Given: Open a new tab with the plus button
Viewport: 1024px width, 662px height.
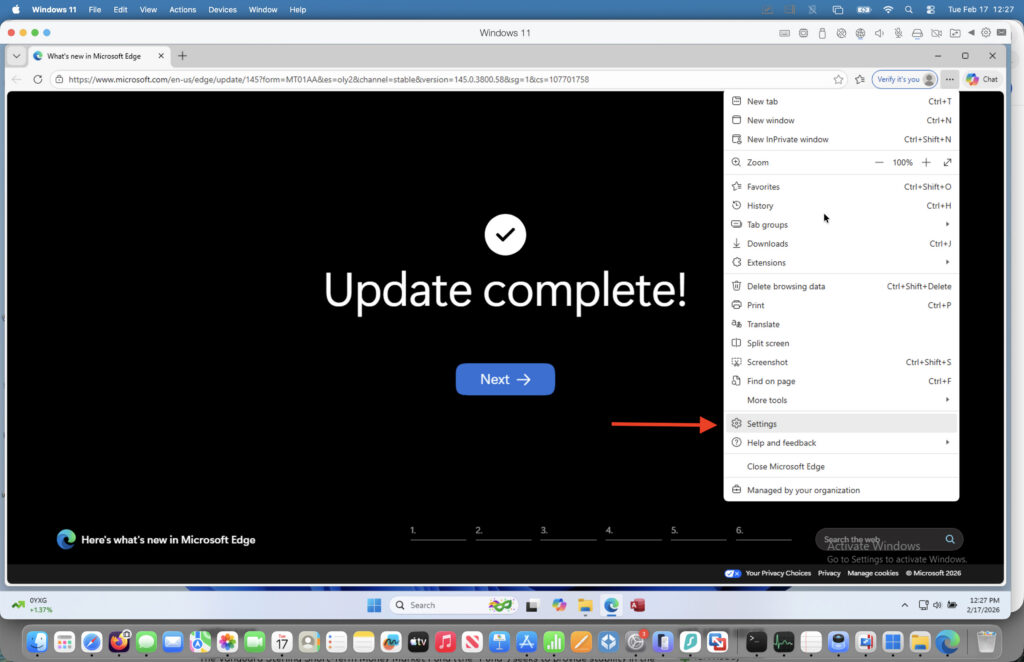Looking at the screenshot, I should coord(182,56).
